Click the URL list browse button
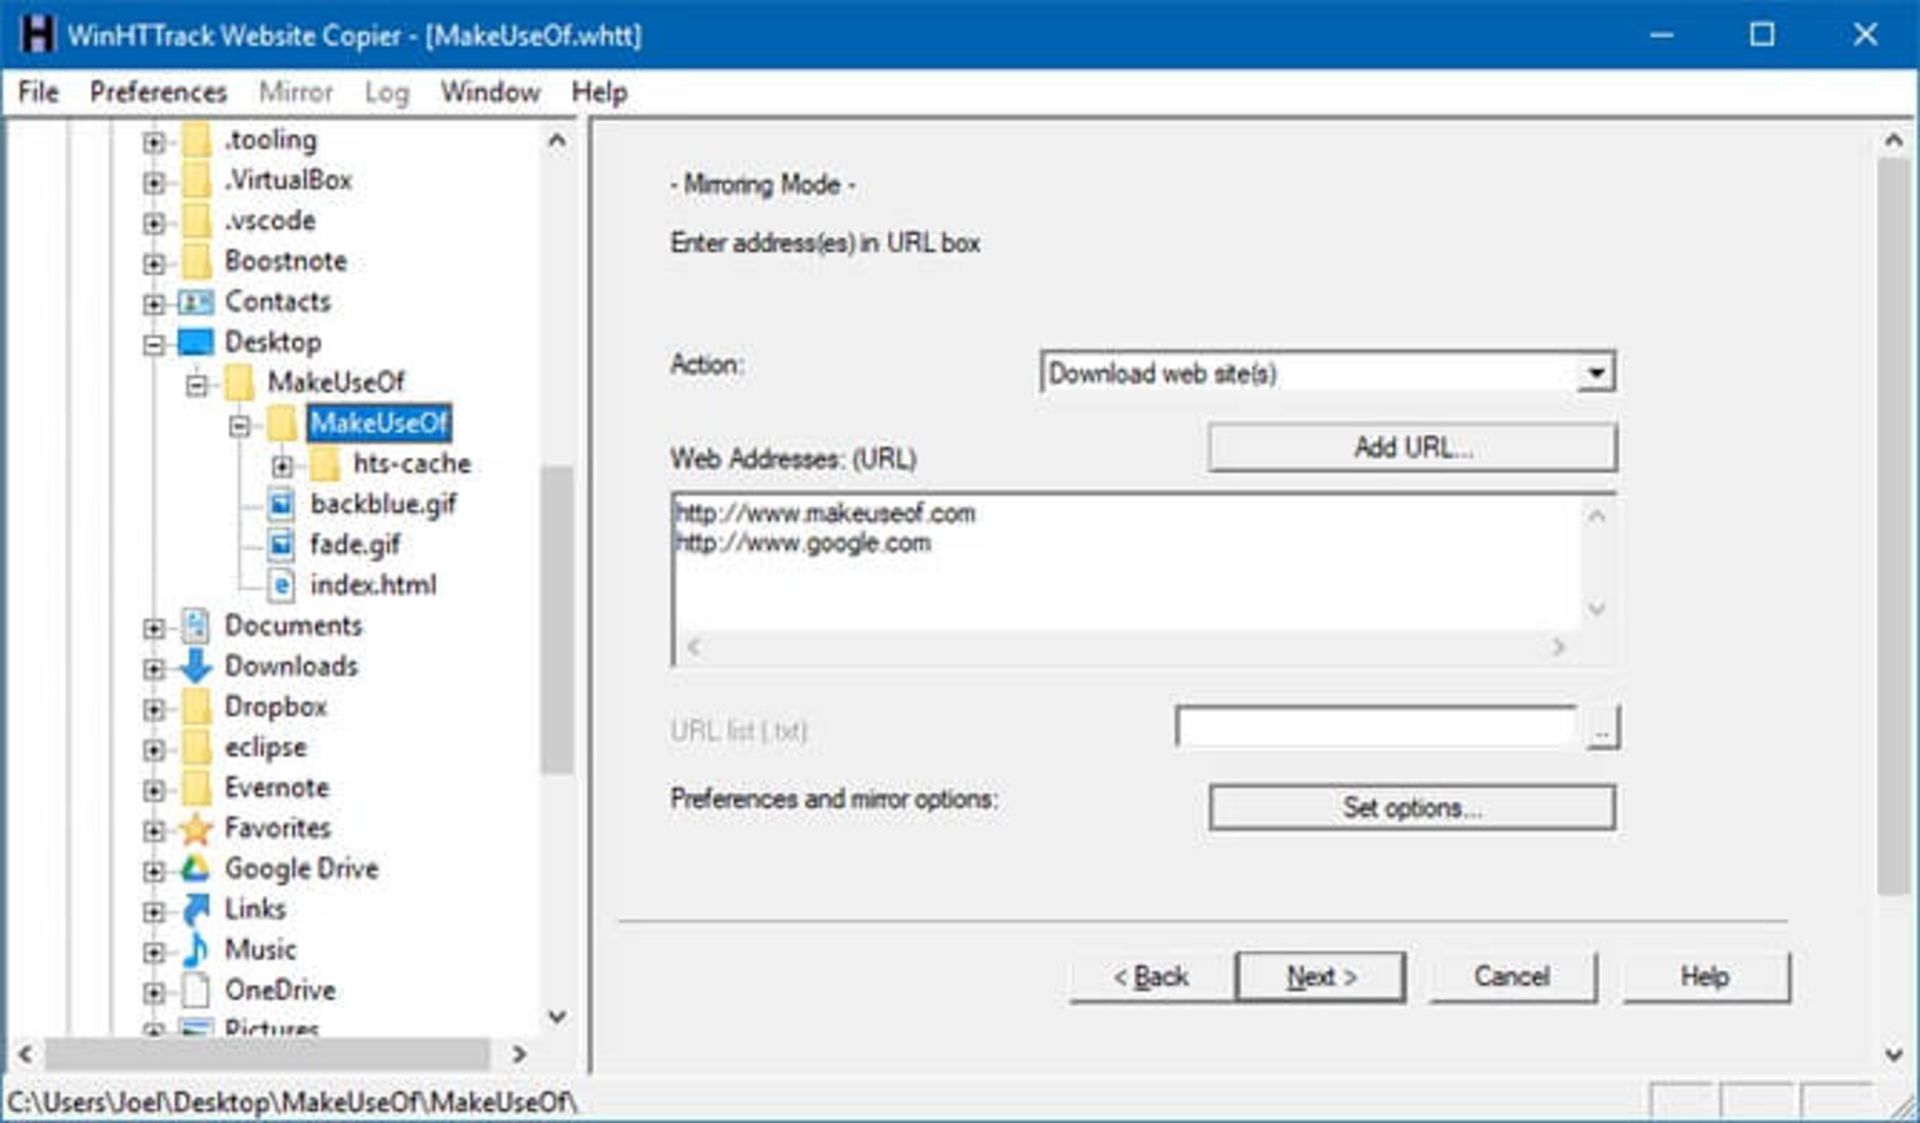 1602,730
